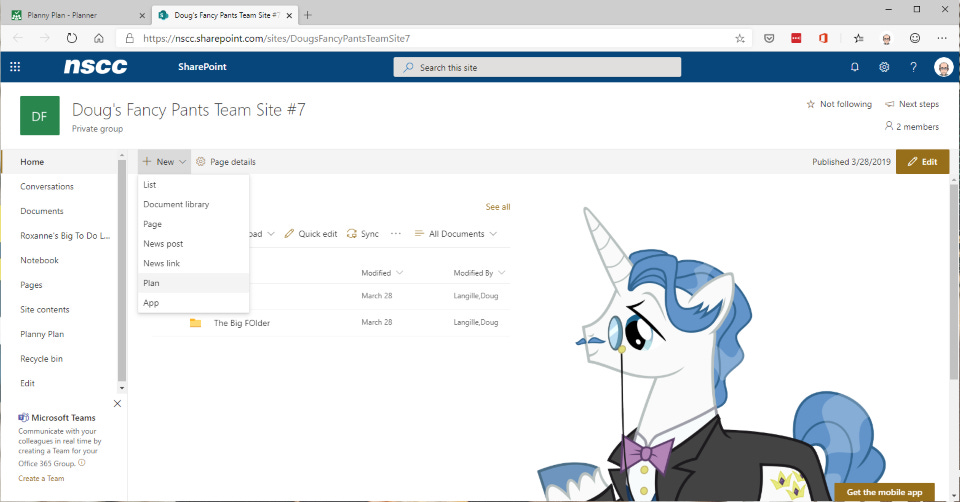Switch to Planny Plan - Planner tab
This screenshot has height=502, width=960.
[x=77, y=15]
